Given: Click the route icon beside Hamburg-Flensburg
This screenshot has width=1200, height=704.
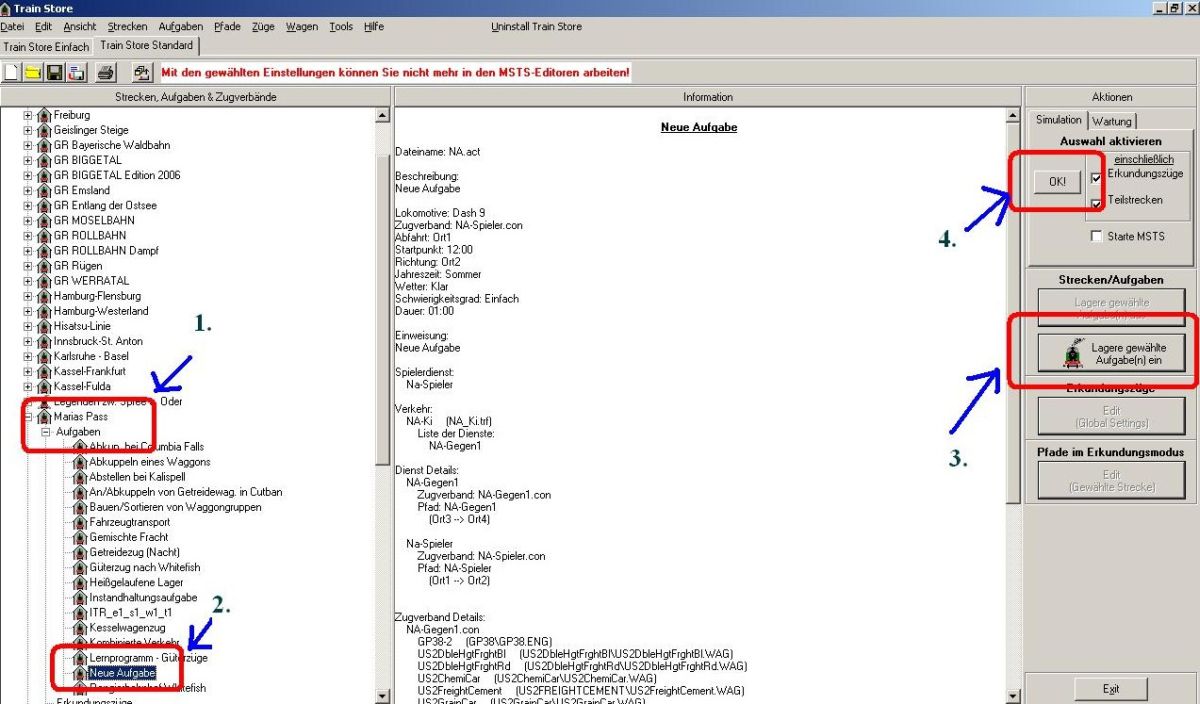Looking at the screenshot, I should 44,296.
